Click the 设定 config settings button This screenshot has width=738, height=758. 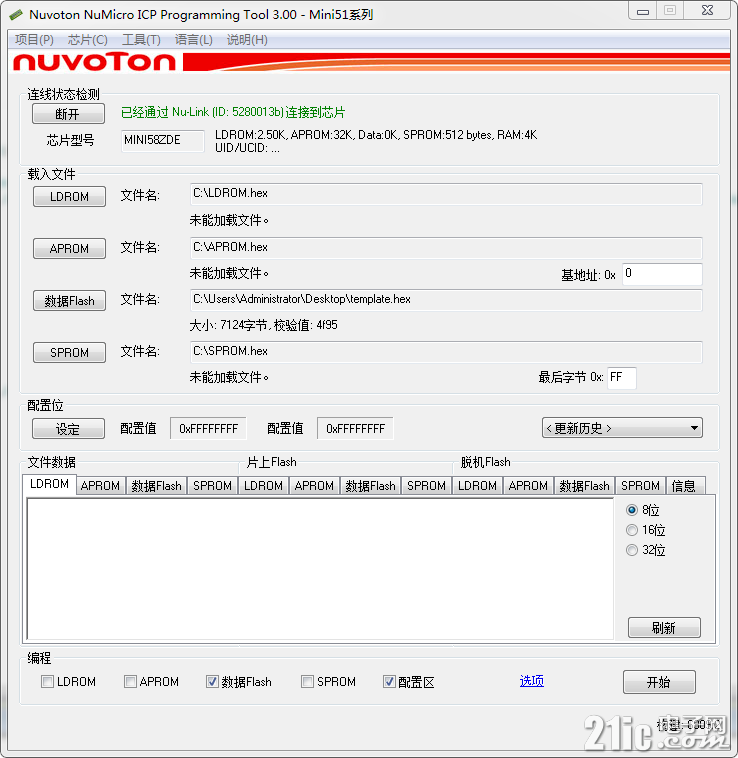tap(68, 428)
